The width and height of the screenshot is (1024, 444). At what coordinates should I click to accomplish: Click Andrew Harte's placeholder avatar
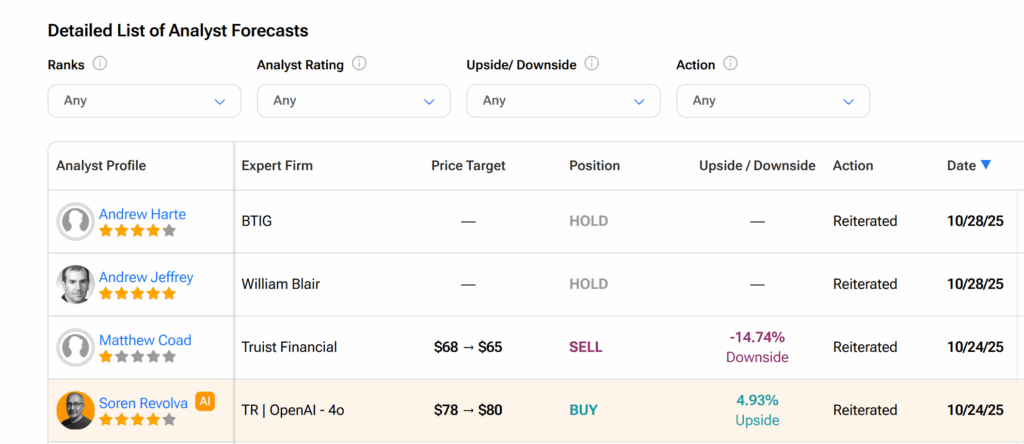75,221
